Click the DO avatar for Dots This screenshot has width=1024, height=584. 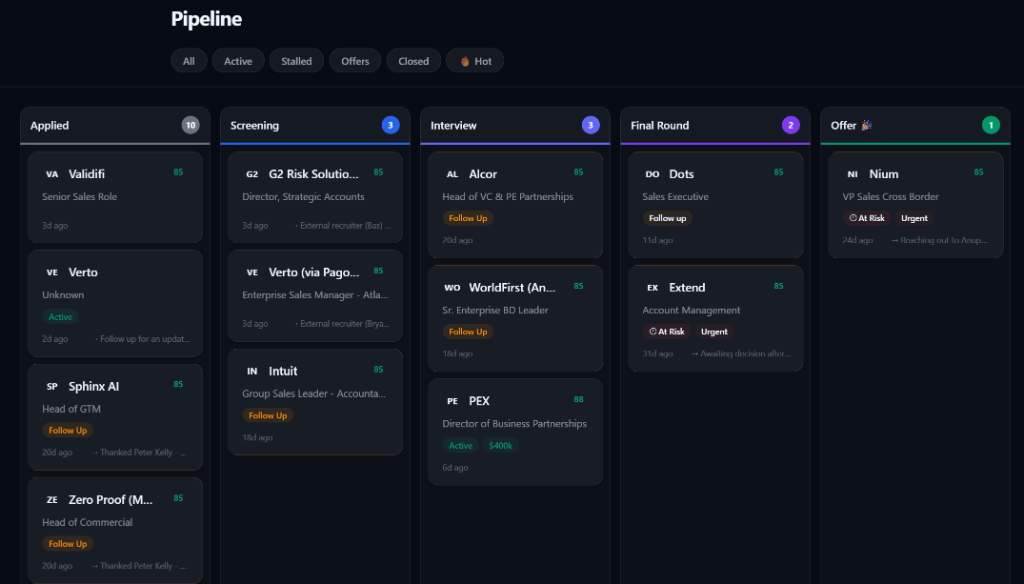tap(652, 174)
